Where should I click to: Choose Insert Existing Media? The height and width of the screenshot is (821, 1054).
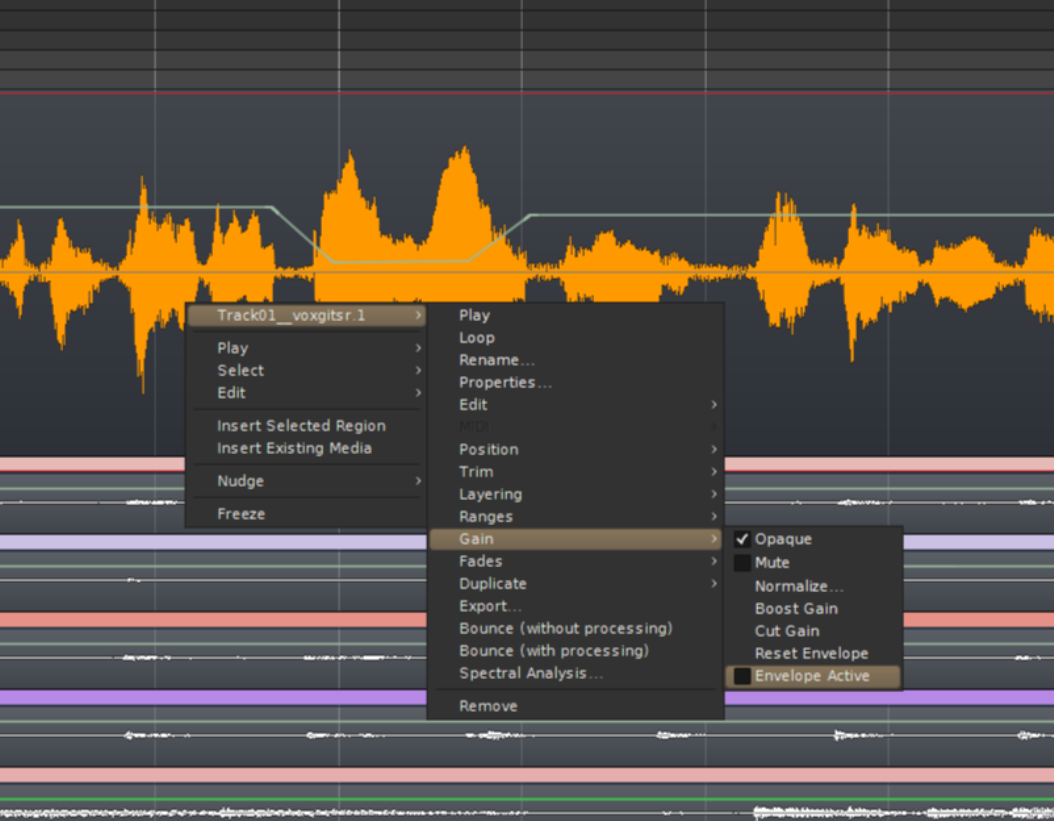pyautogui.click(x=294, y=448)
